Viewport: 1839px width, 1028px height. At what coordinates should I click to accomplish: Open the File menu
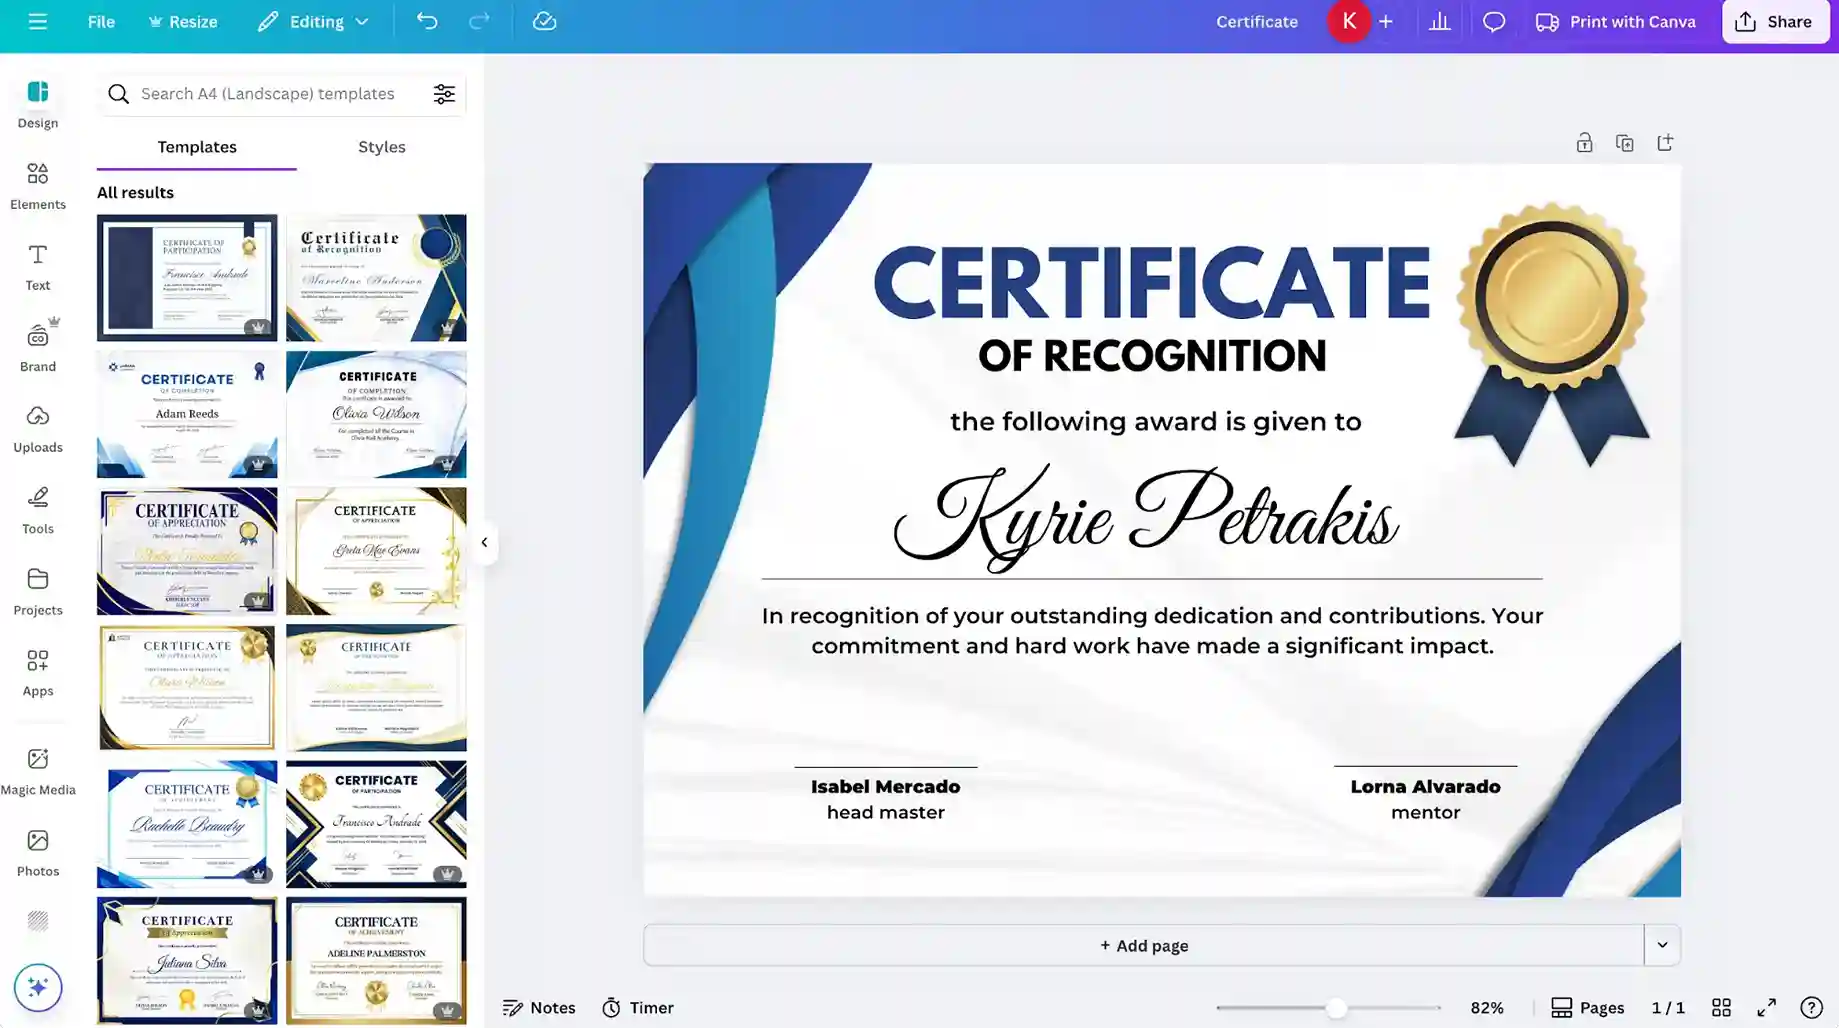tap(100, 21)
